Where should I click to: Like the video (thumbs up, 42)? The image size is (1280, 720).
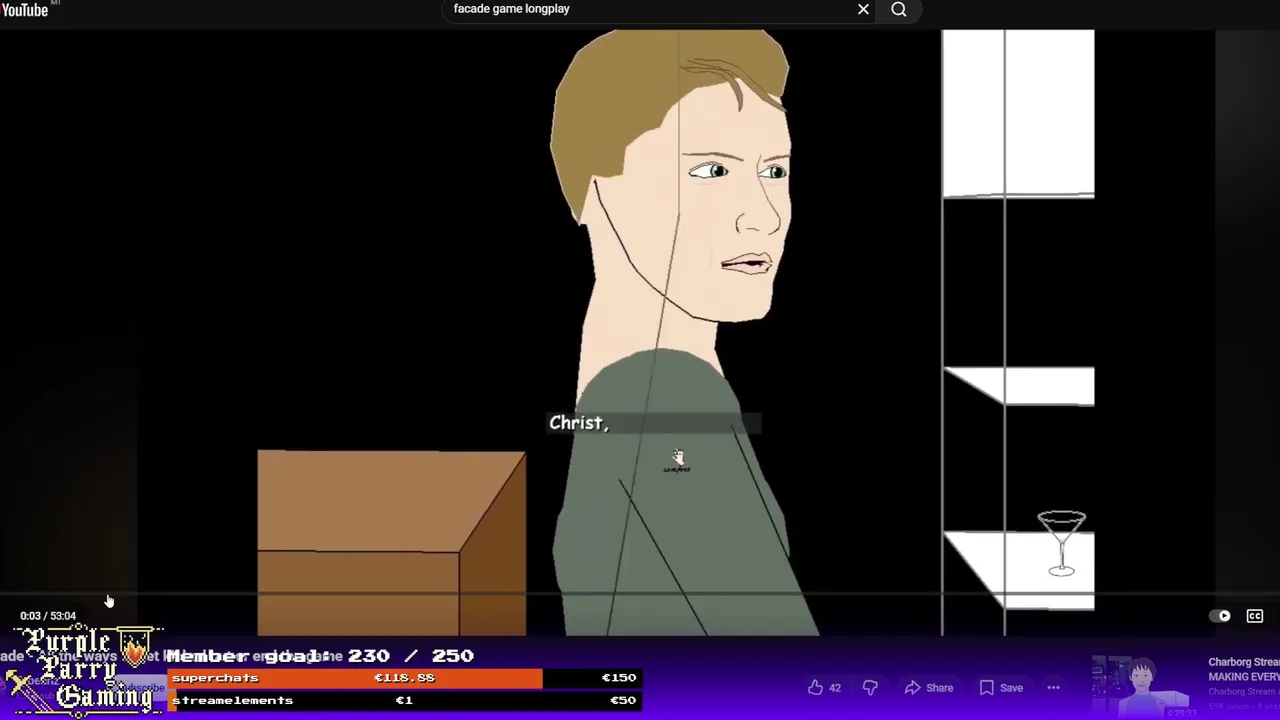825,688
